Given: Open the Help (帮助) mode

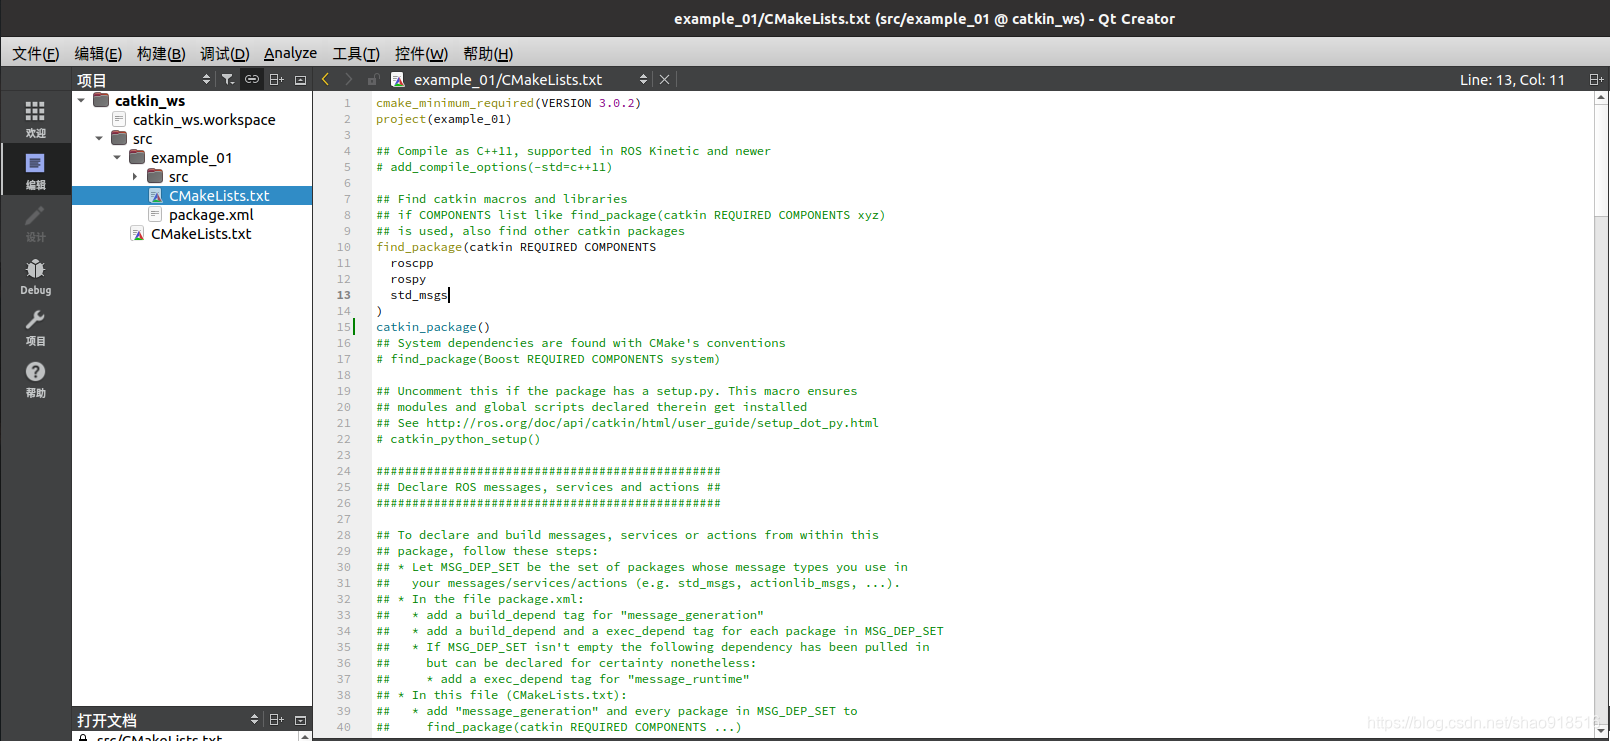Looking at the screenshot, I should click(x=35, y=379).
